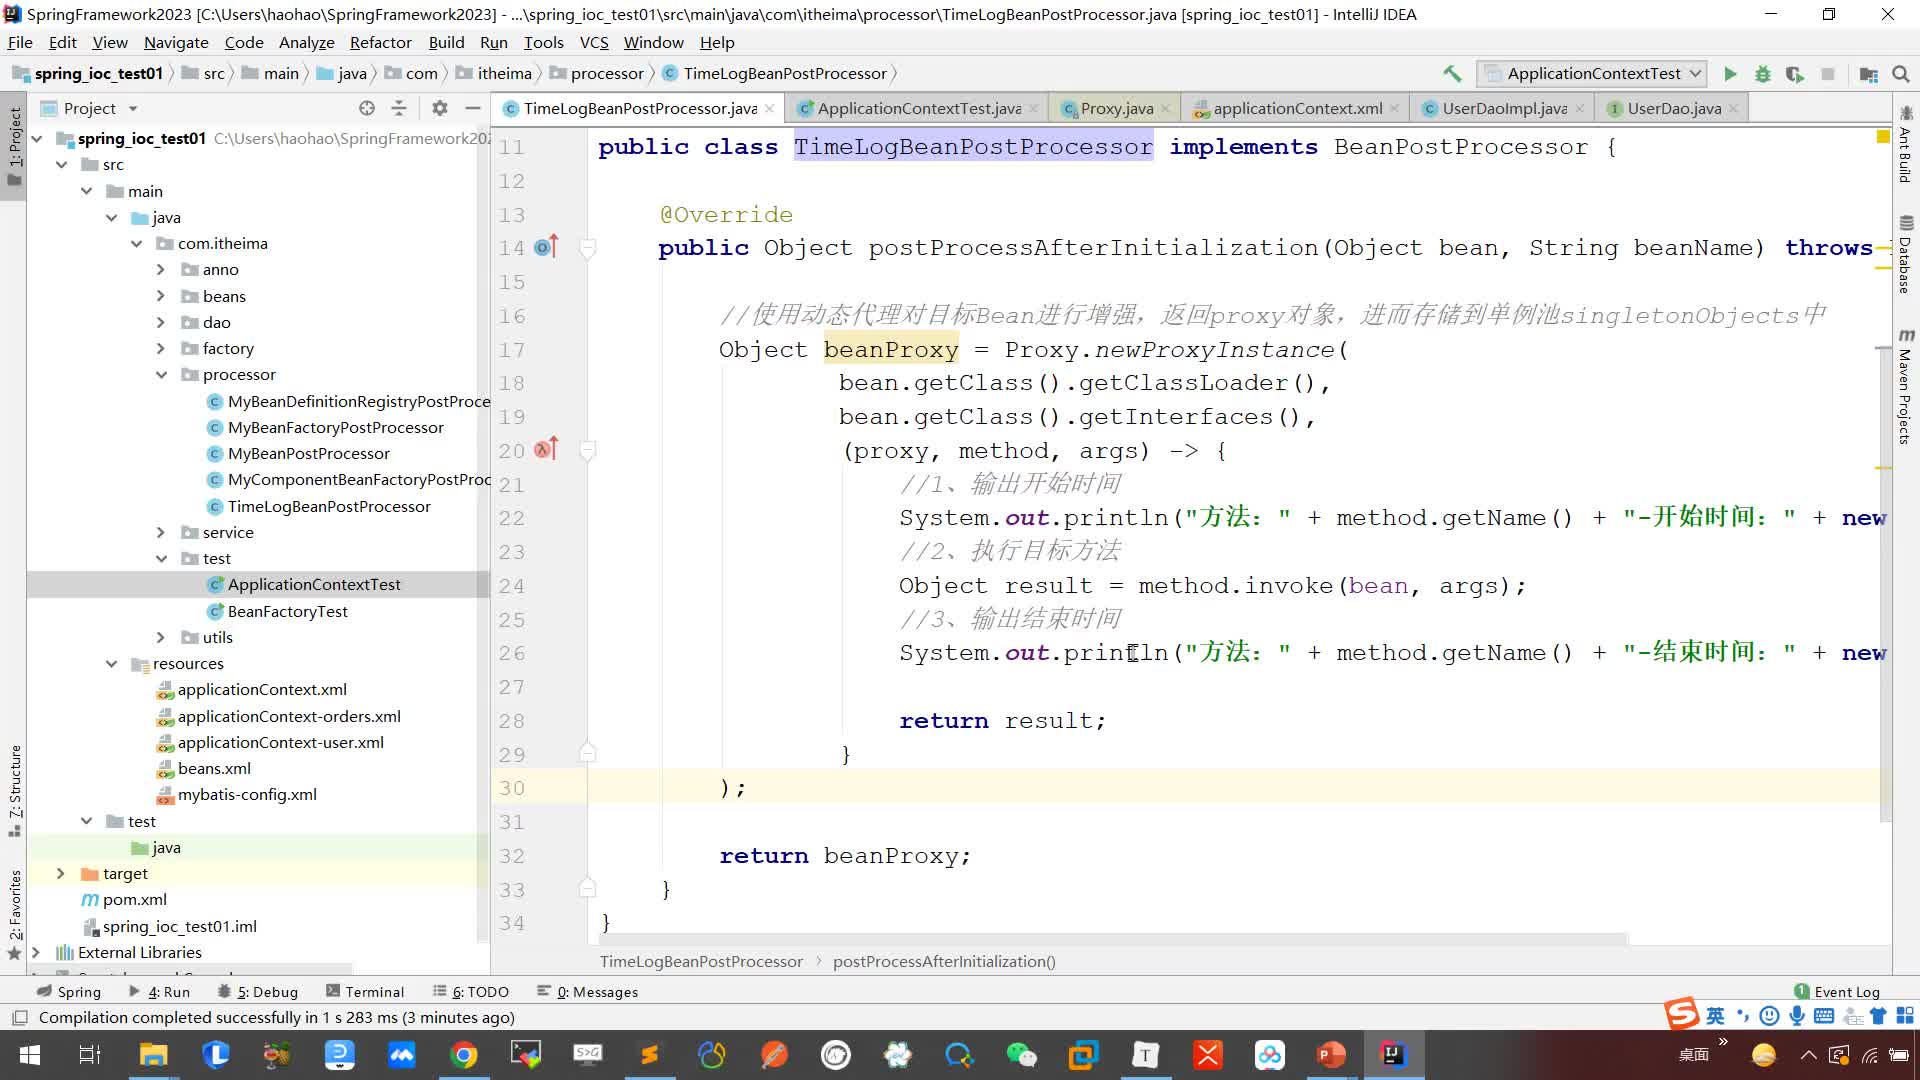Expand the service package folder

pyautogui.click(x=160, y=531)
